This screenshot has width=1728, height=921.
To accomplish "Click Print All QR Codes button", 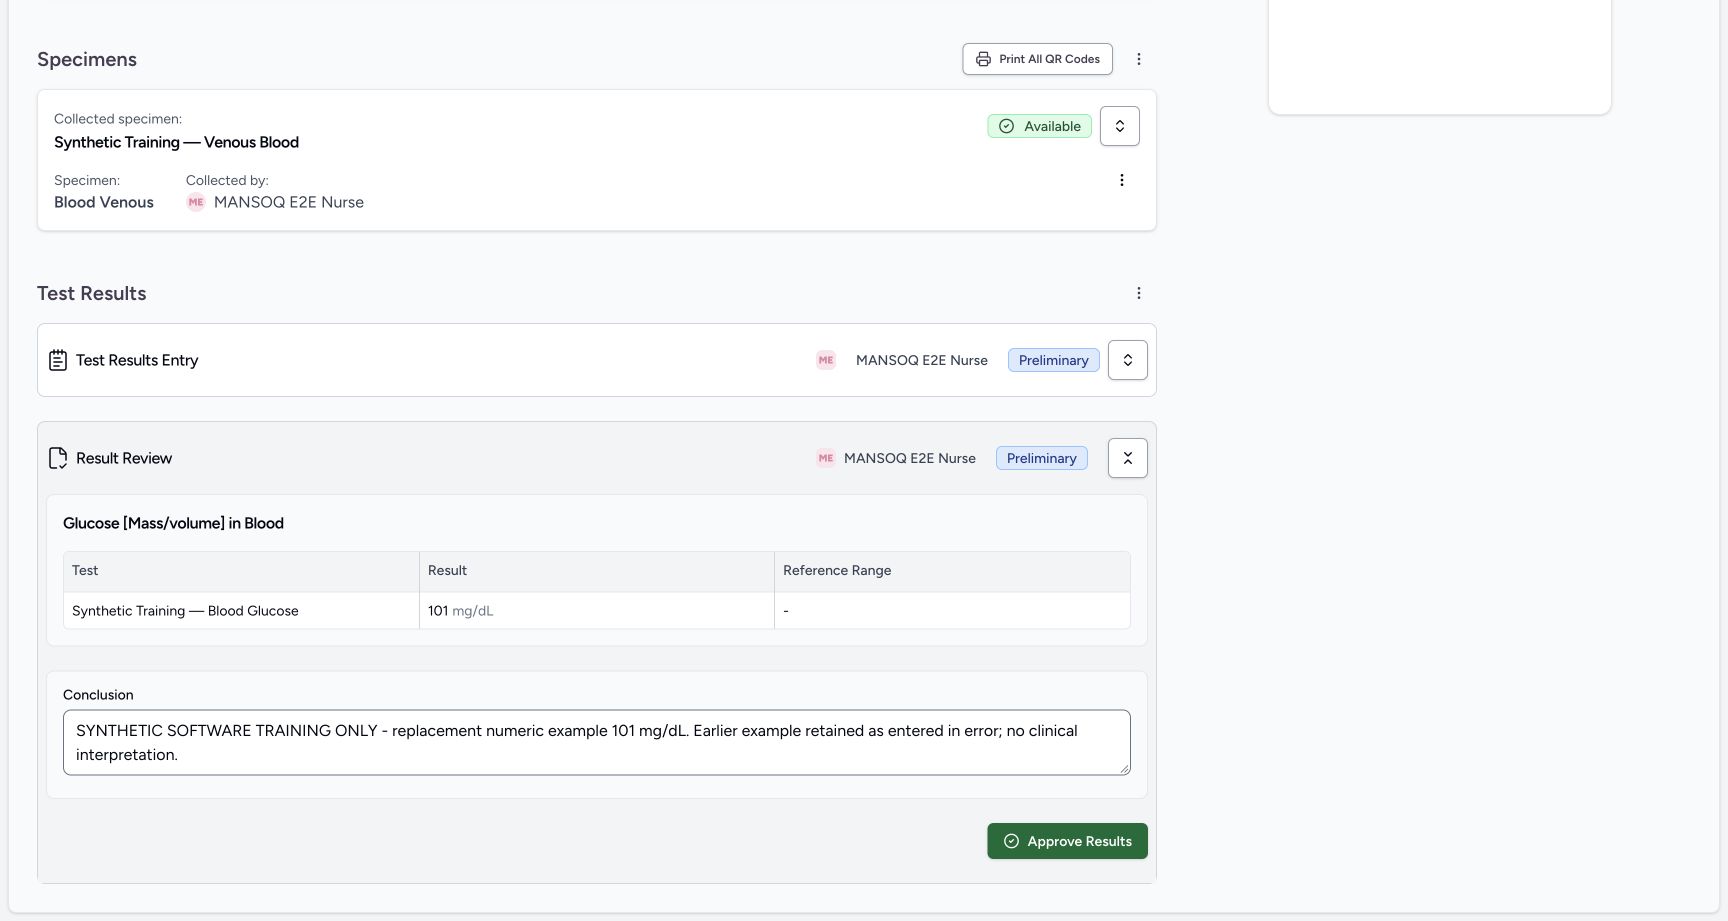I will tap(1037, 59).
